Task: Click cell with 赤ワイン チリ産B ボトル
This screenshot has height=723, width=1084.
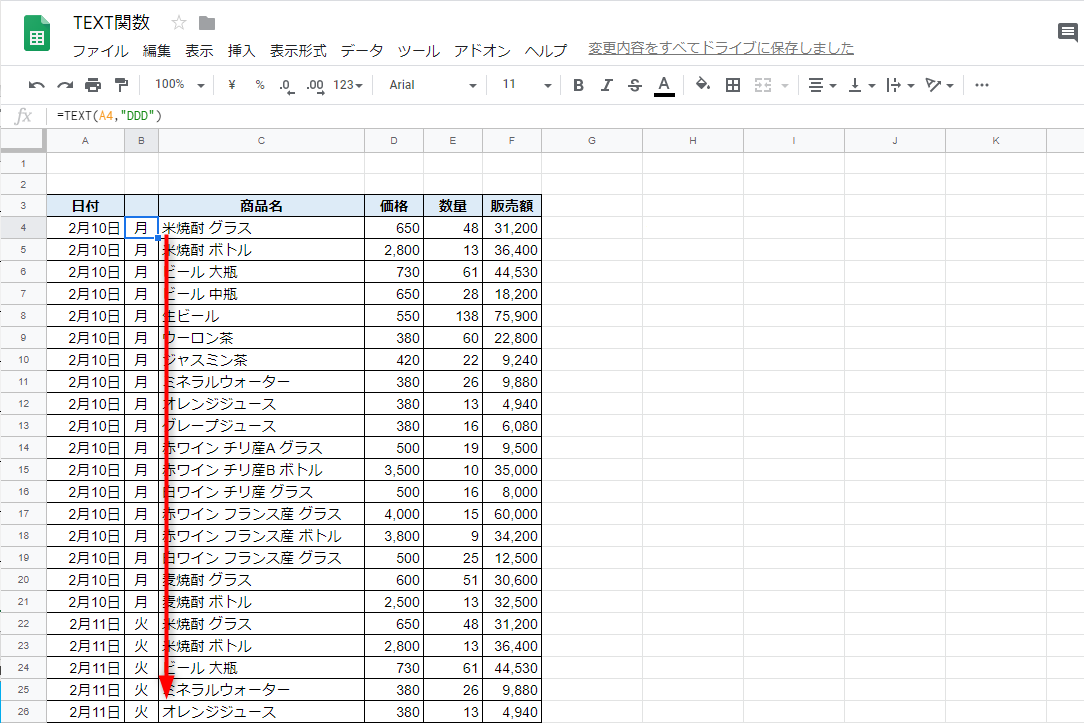Action: [x=261, y=470]
